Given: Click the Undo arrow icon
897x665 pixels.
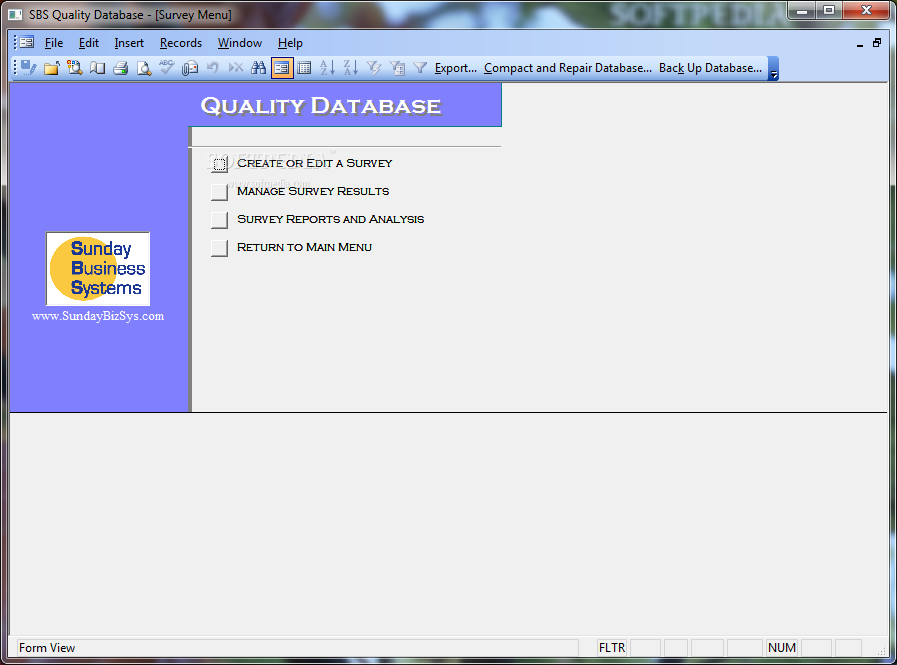Looking at the screenshot, I should click(x=212, y=68).
